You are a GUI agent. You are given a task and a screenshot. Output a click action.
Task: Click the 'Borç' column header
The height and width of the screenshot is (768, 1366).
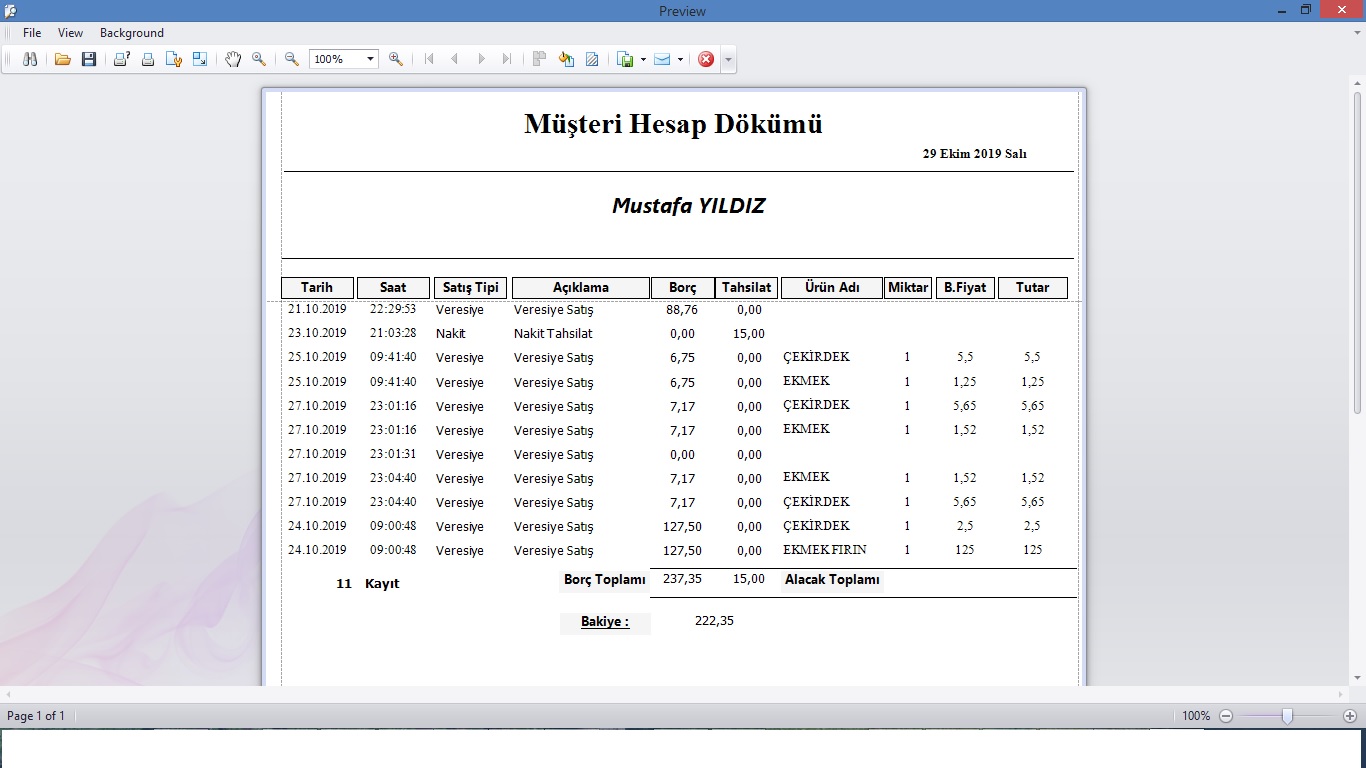click(x=683, y=288)
